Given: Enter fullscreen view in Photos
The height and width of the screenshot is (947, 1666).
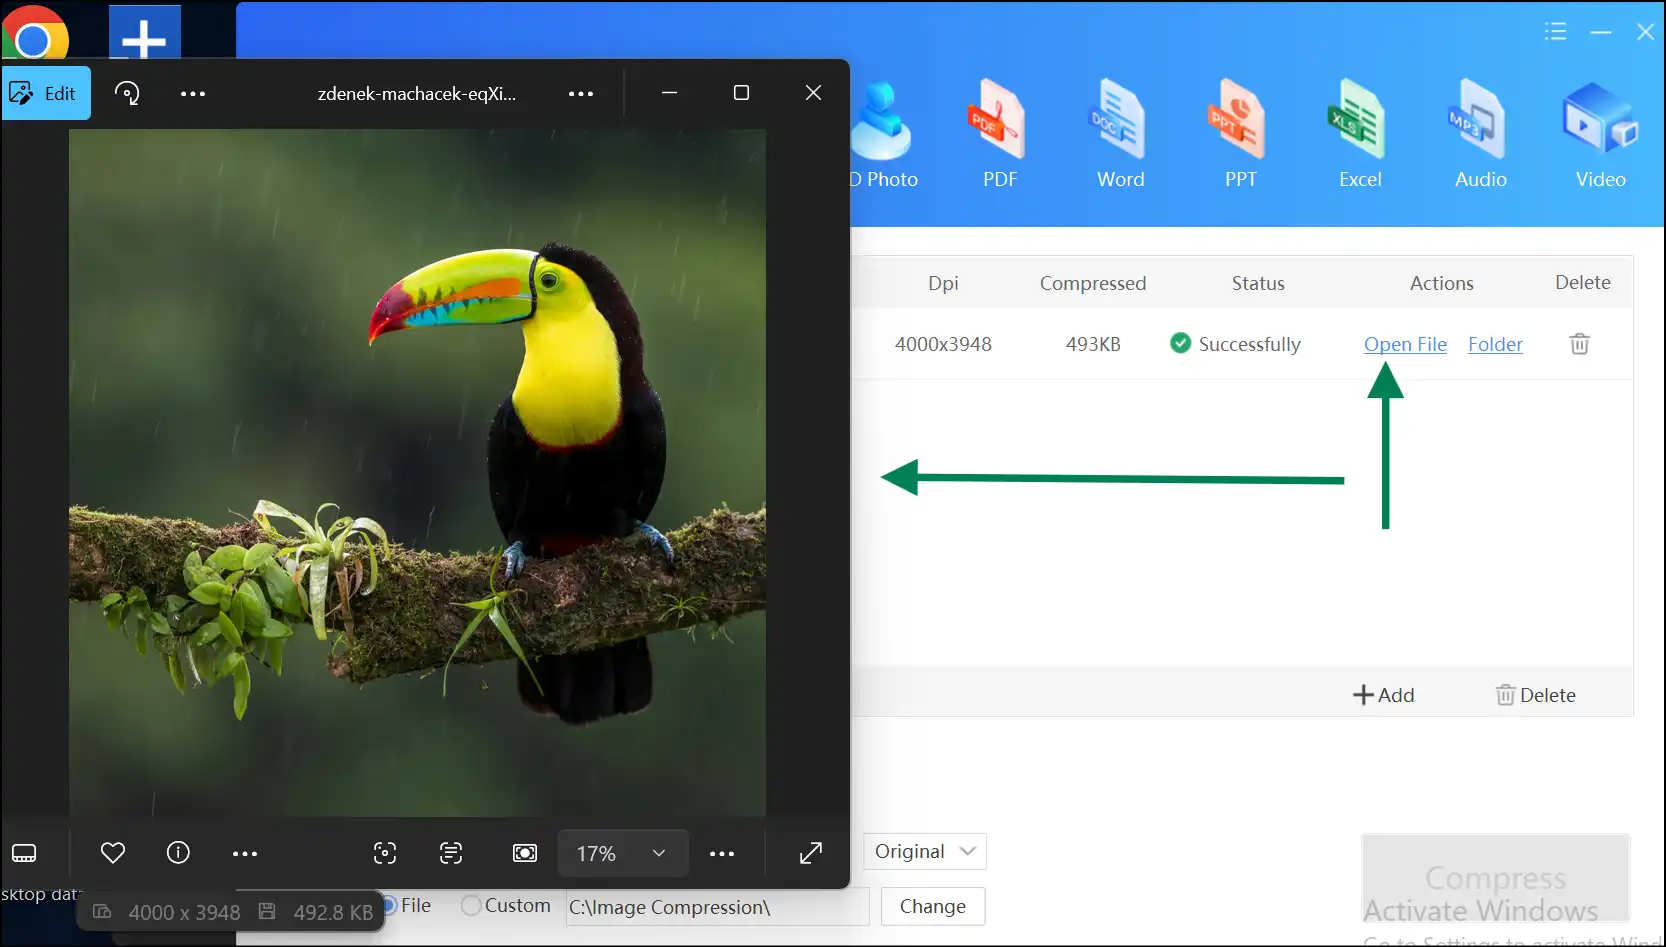Looking at the screenshot, I should (811, 853).
